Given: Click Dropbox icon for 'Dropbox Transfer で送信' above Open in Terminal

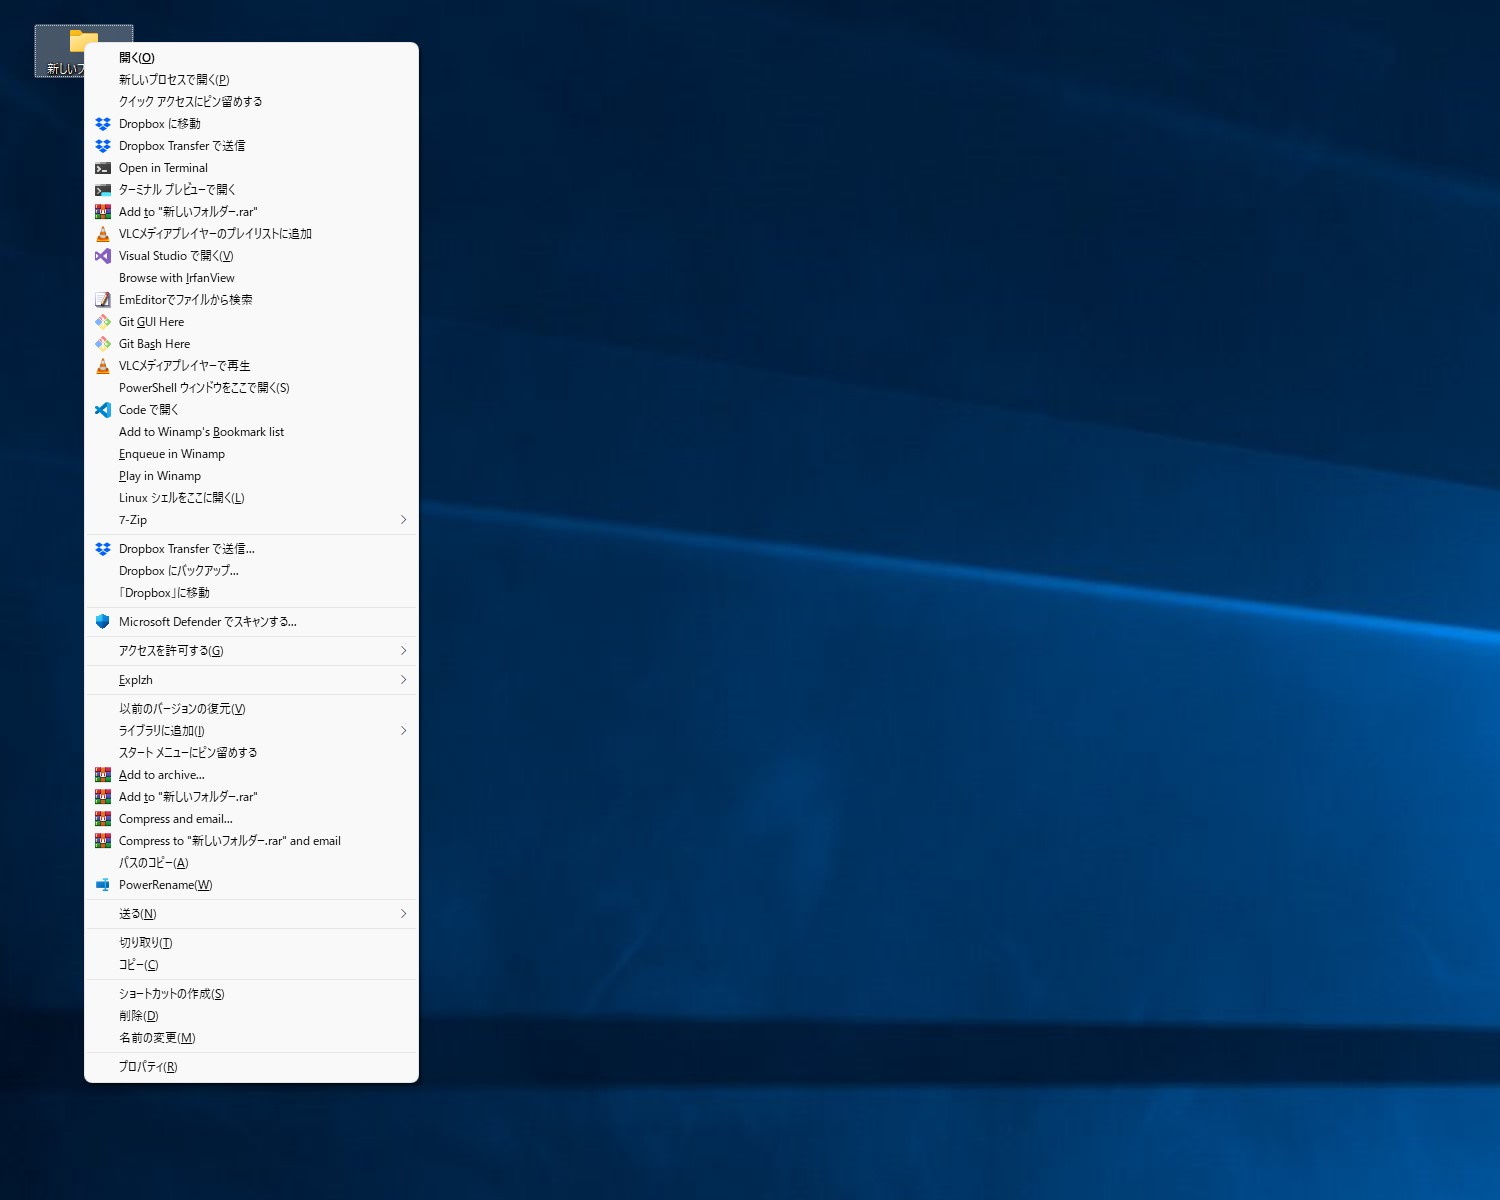Looking at the screenshot, I should 103,146.
